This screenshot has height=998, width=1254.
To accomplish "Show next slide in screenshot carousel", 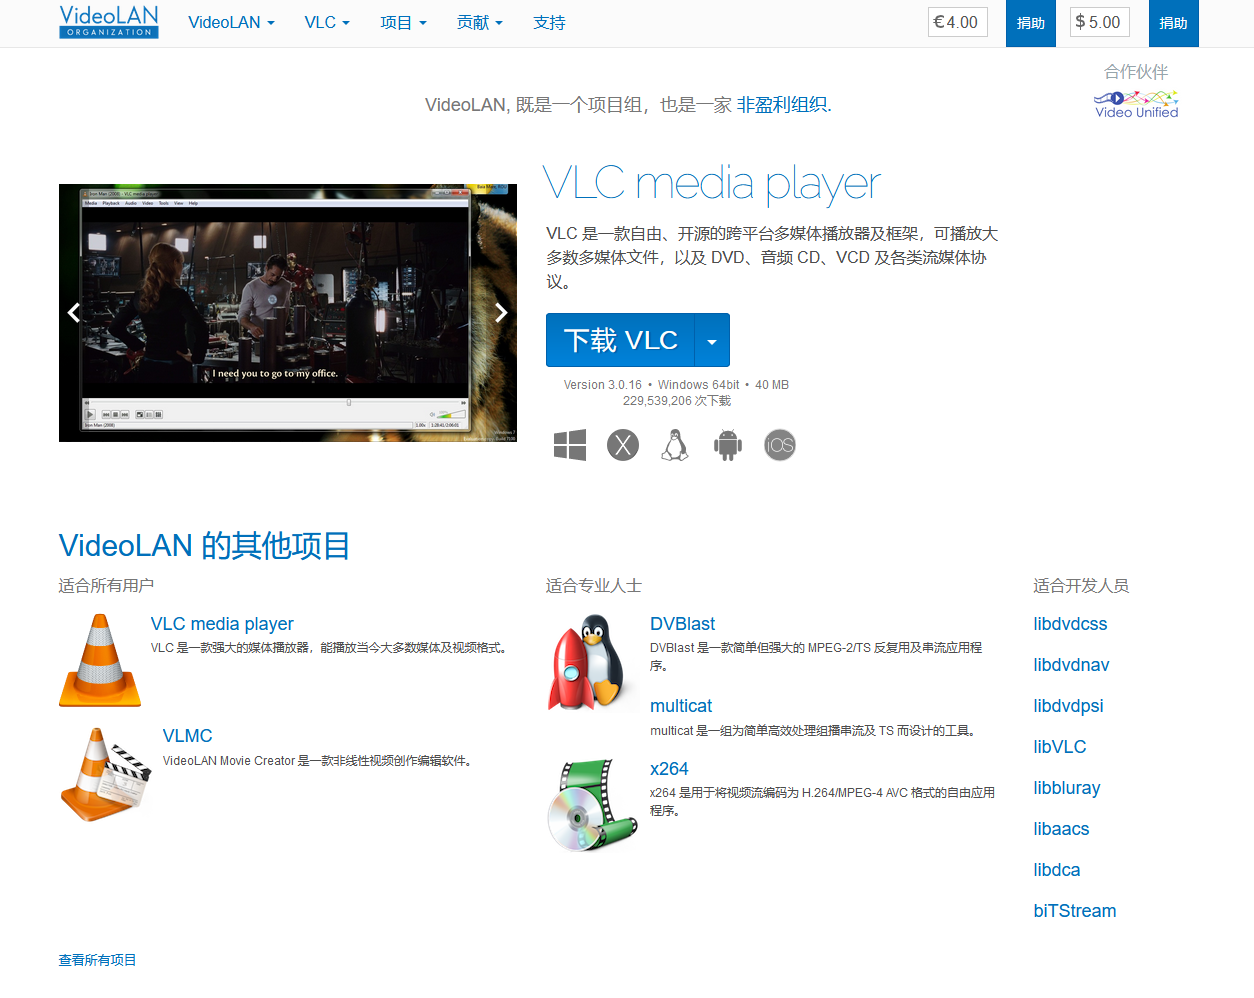I will click(501, 313).
